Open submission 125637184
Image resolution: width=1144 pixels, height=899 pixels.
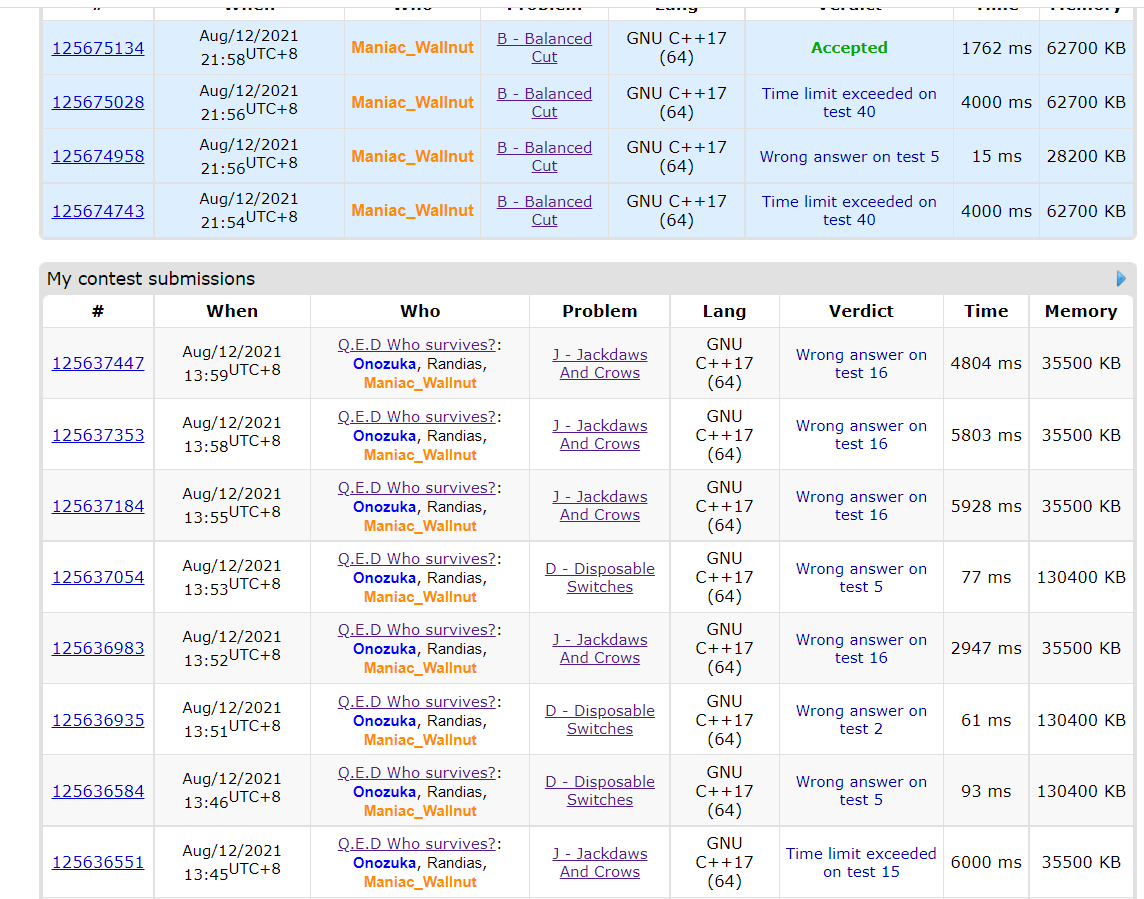pyautogui.click(x=98, y=506)
